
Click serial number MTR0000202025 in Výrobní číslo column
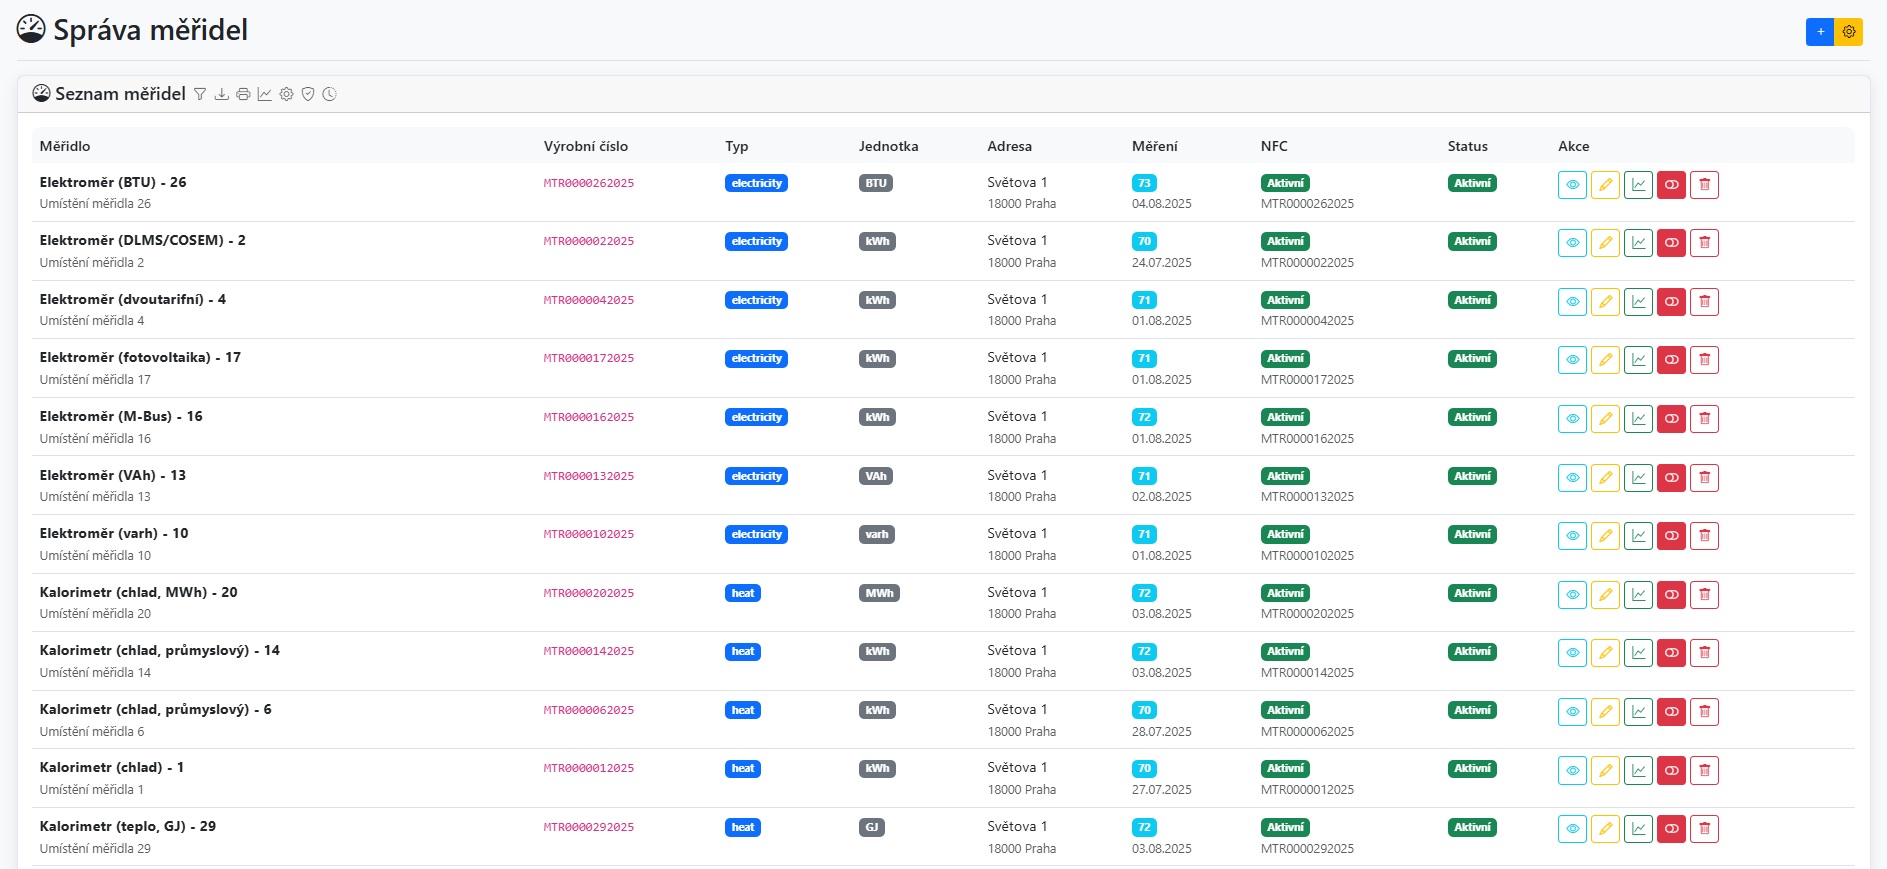(588, 593)
